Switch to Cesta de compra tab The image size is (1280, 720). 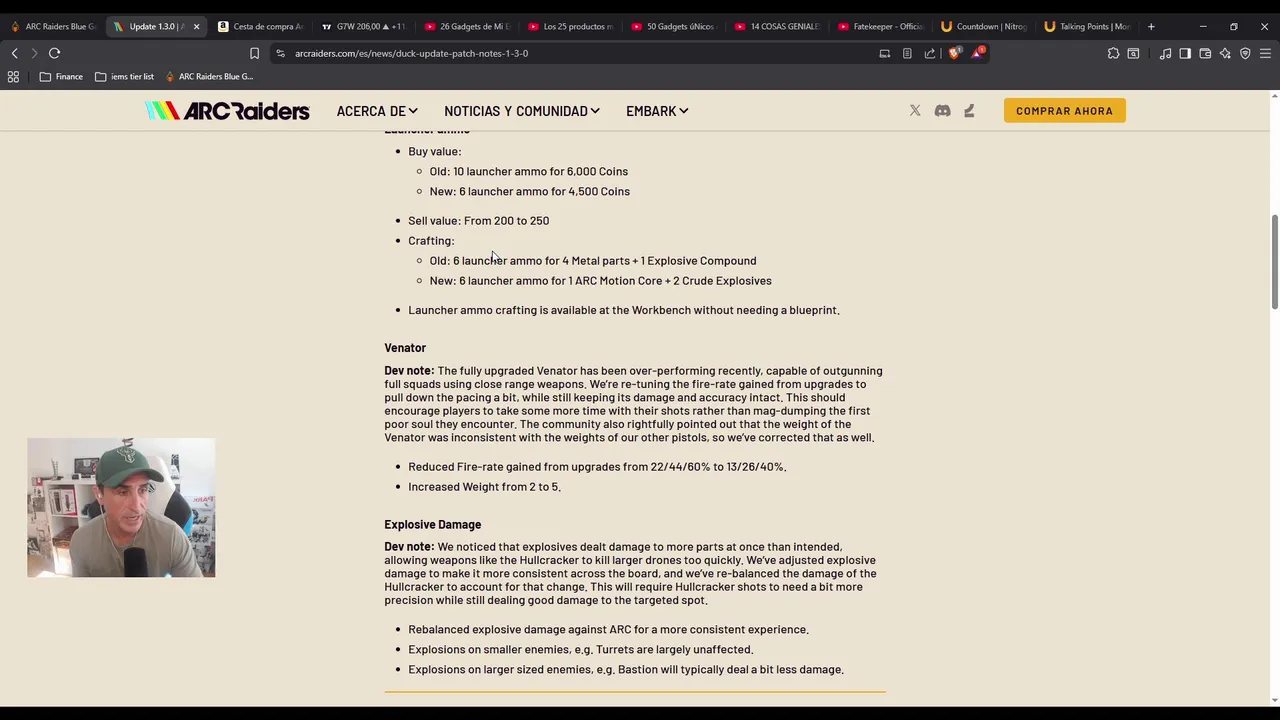[260, 26]
